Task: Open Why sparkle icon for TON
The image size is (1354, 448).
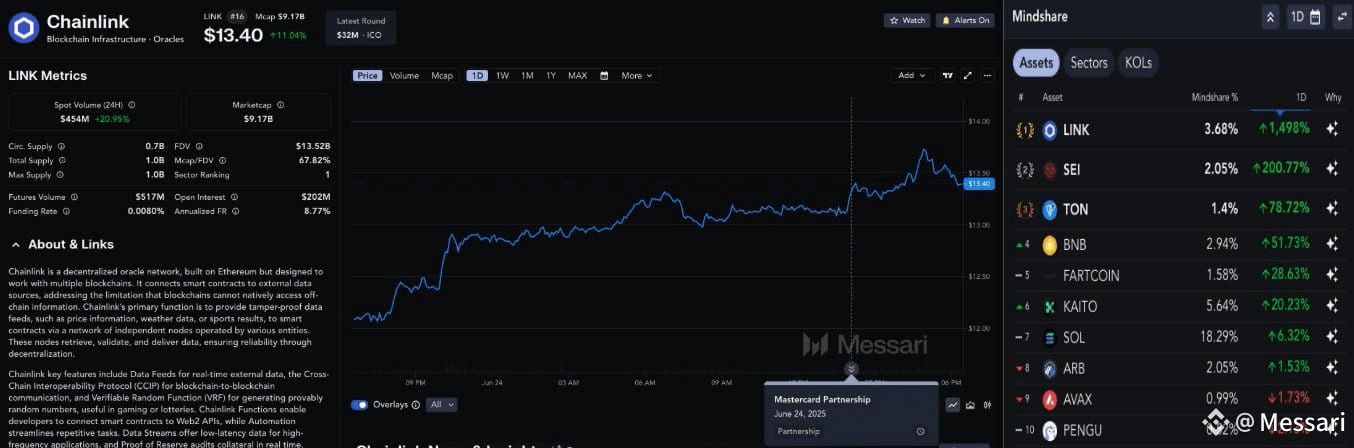Action: (x=1332, y=209)
